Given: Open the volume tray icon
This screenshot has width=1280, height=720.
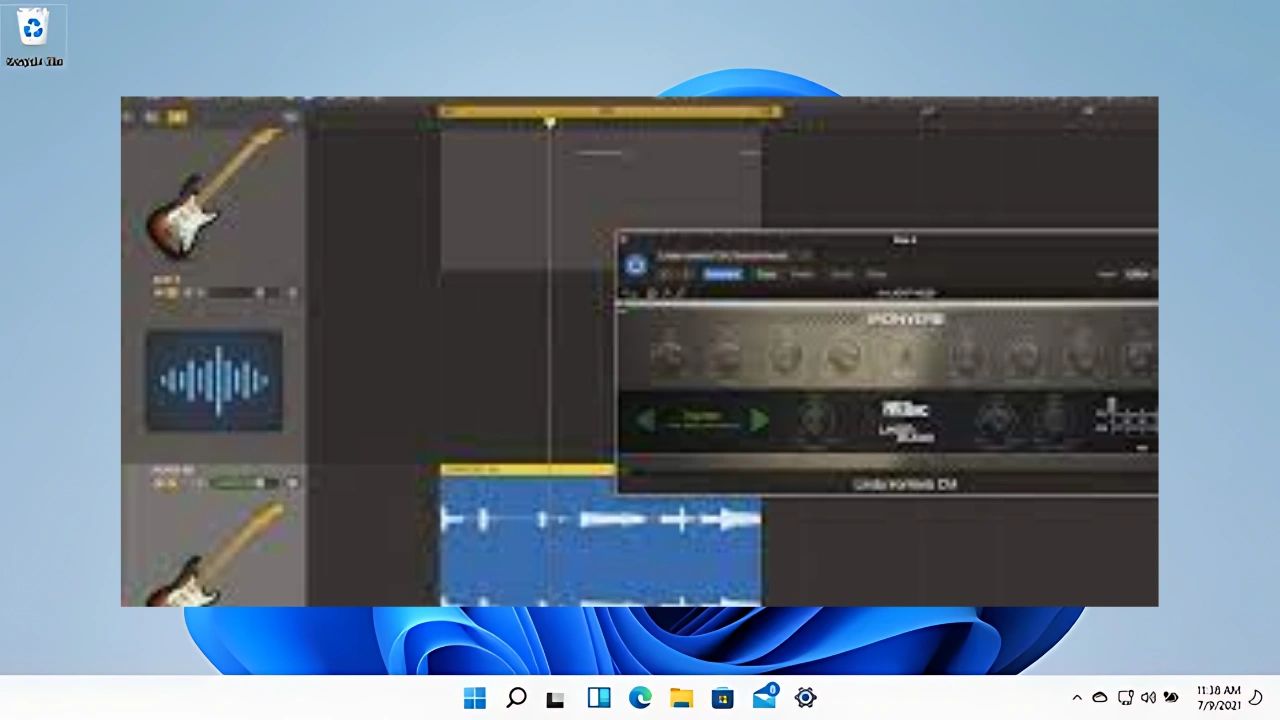Looking at the screenshot, I should (x=1148, y=698).
